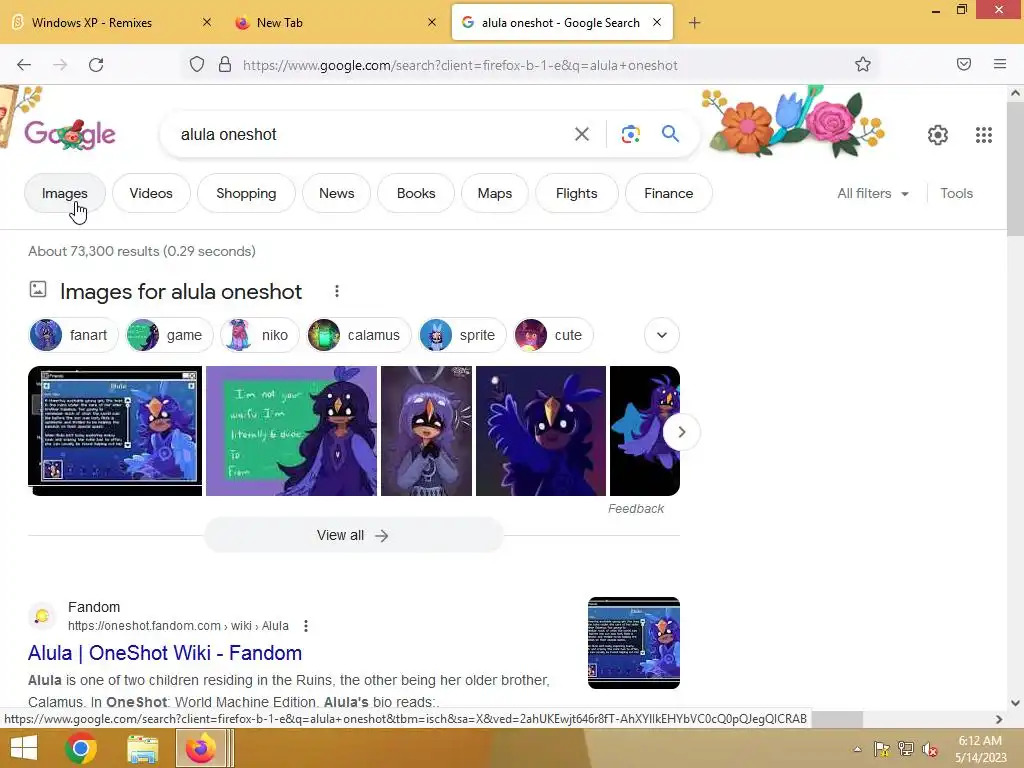Click the muted volume tray icon
This screenshot has height=768, width=1024.
coord(930,749)
